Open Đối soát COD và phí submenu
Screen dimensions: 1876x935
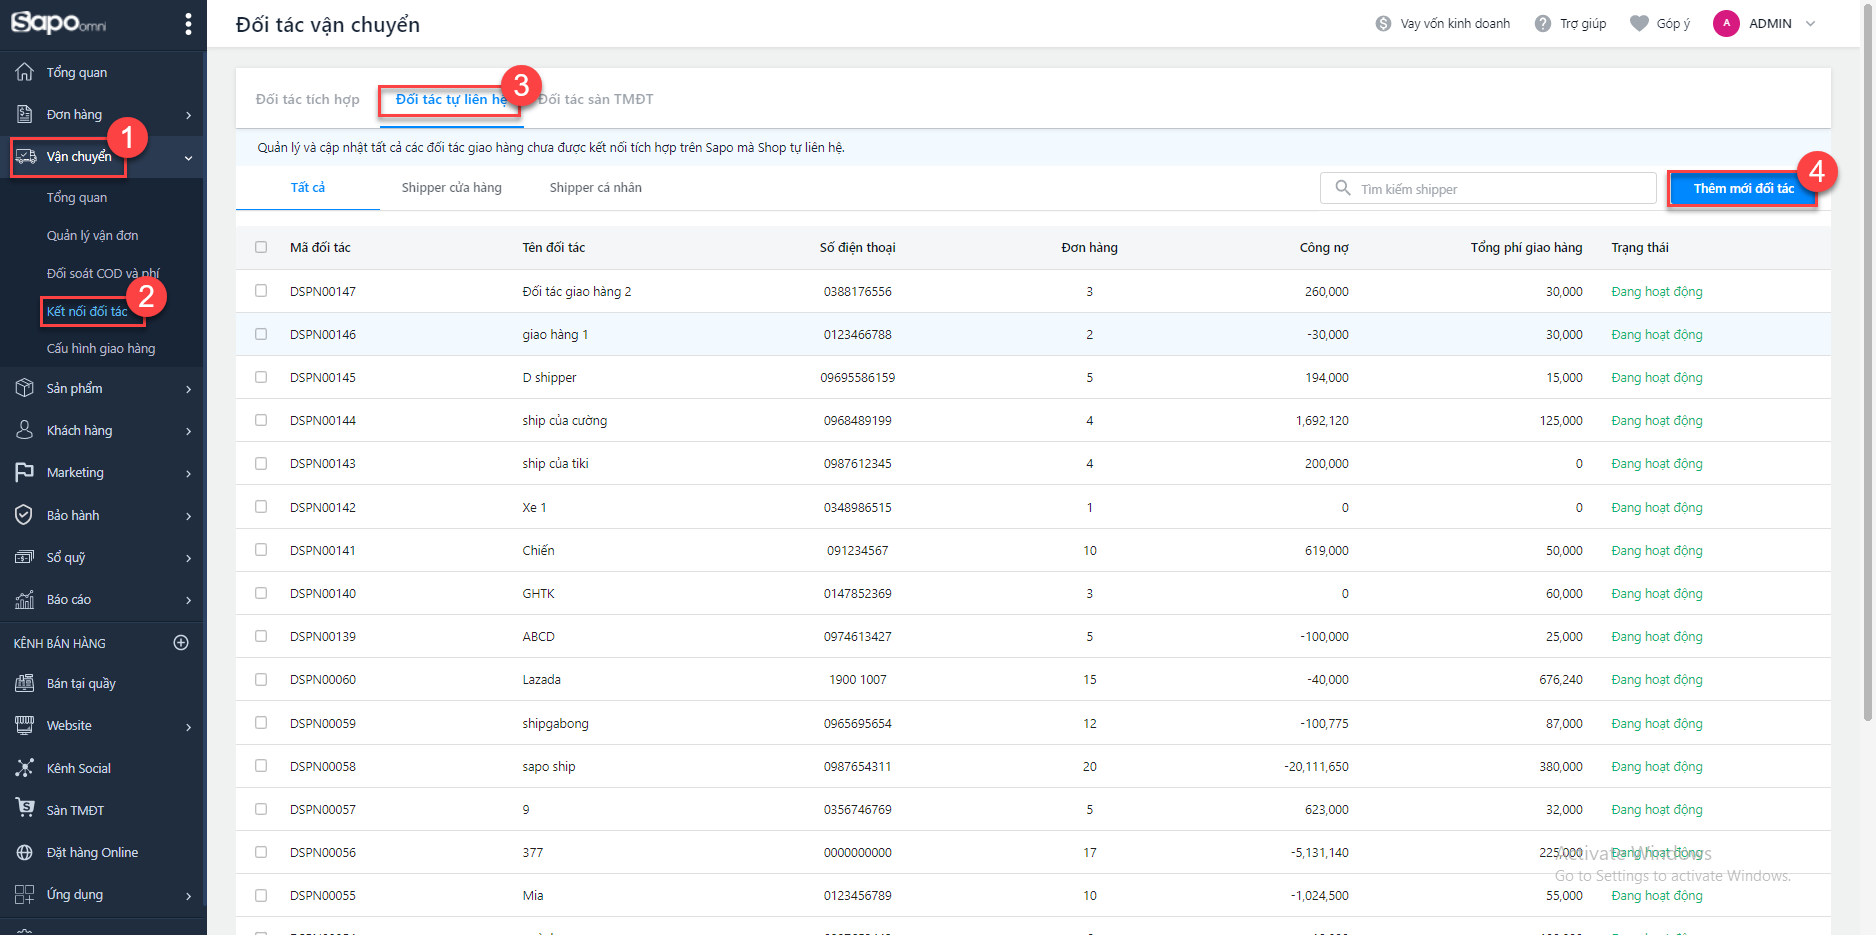tap(103, 273)
